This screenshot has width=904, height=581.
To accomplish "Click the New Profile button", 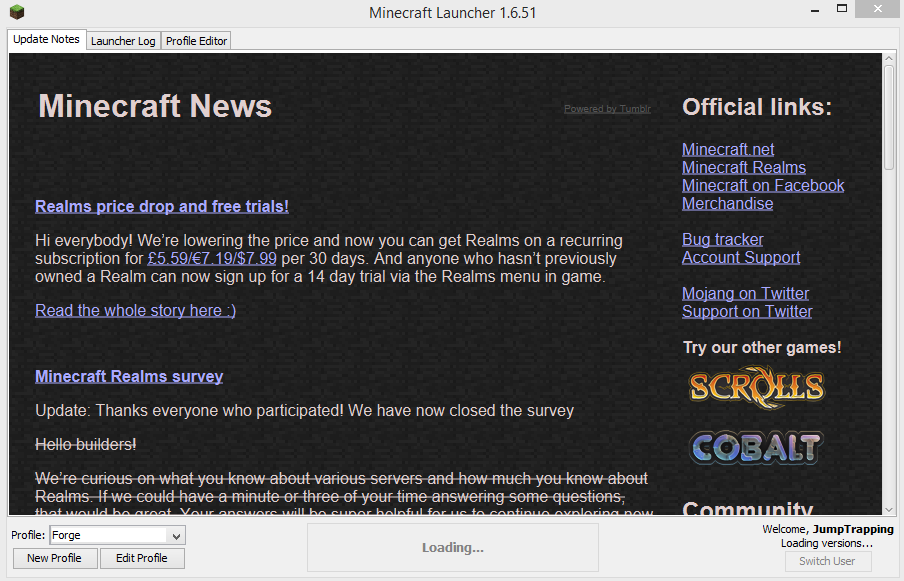I will 54,559.
